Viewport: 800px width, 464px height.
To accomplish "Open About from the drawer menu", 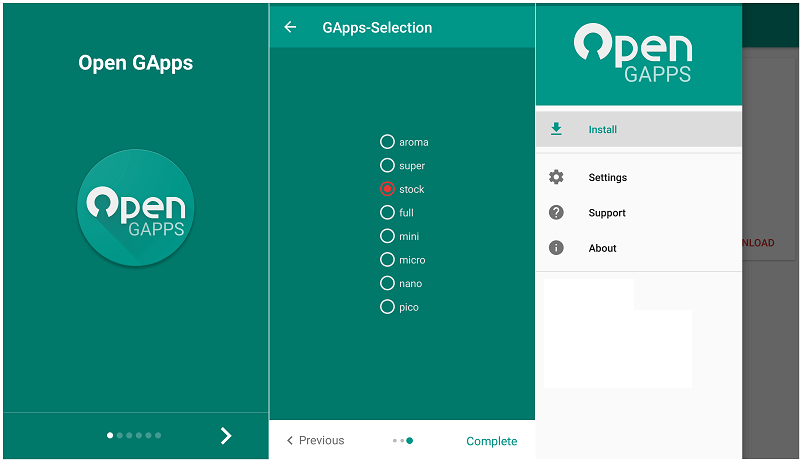I will pyautogui.click(x=639, y=248).
